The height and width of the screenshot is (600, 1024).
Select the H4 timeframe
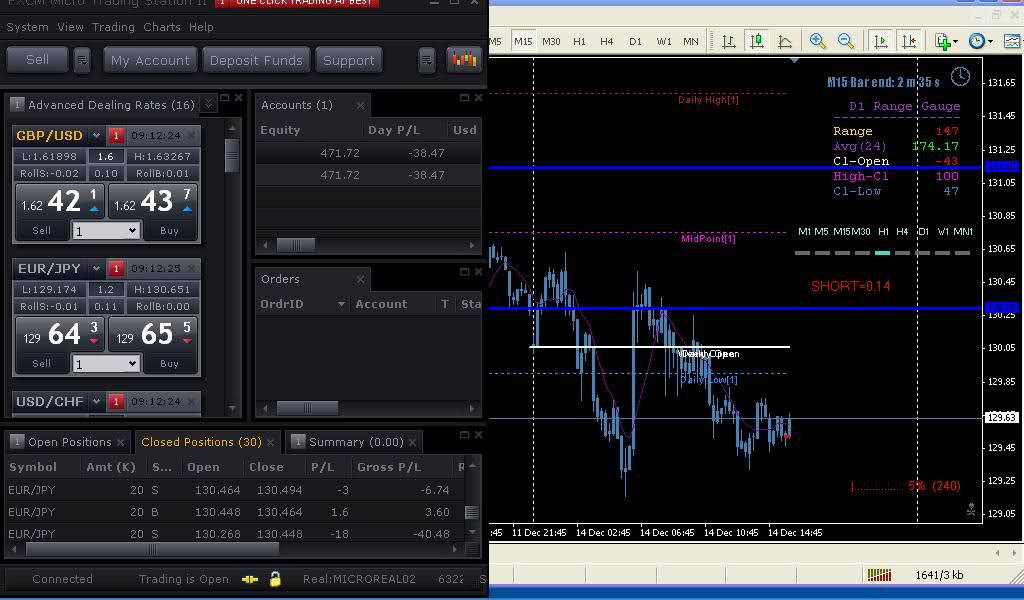[x=607, y=41]
